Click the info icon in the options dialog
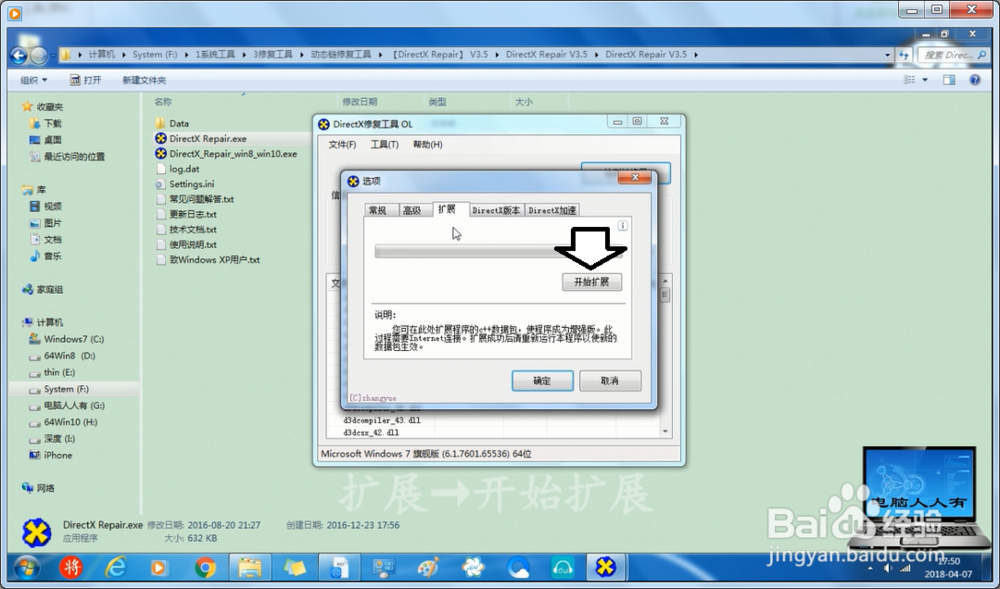This screenshot has height=589, width=1000. coord(622,226)
